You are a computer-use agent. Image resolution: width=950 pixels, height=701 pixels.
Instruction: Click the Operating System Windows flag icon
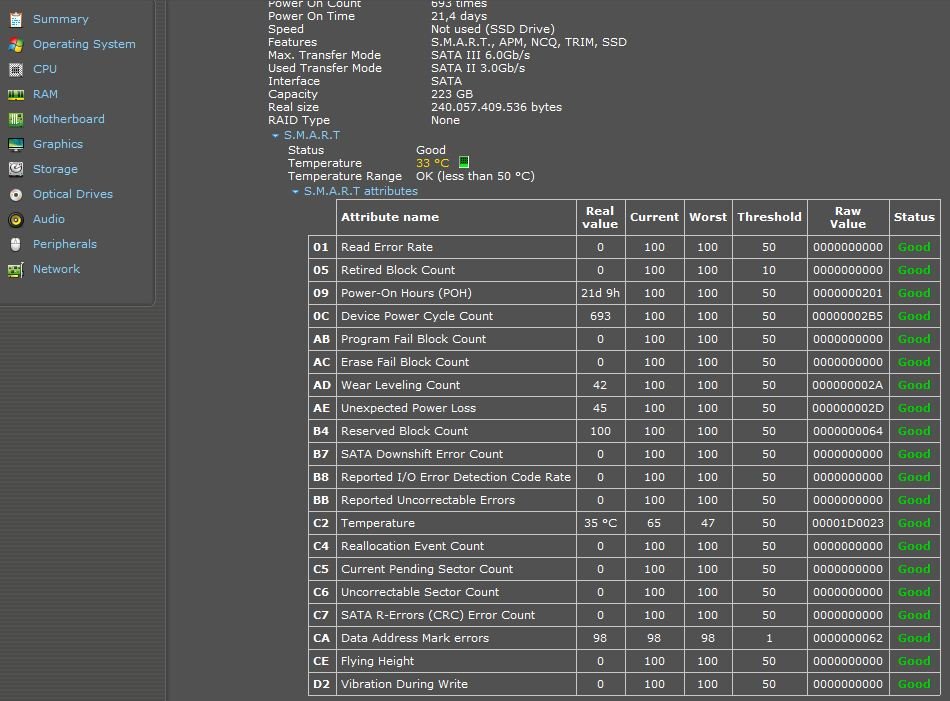point(15,44)
